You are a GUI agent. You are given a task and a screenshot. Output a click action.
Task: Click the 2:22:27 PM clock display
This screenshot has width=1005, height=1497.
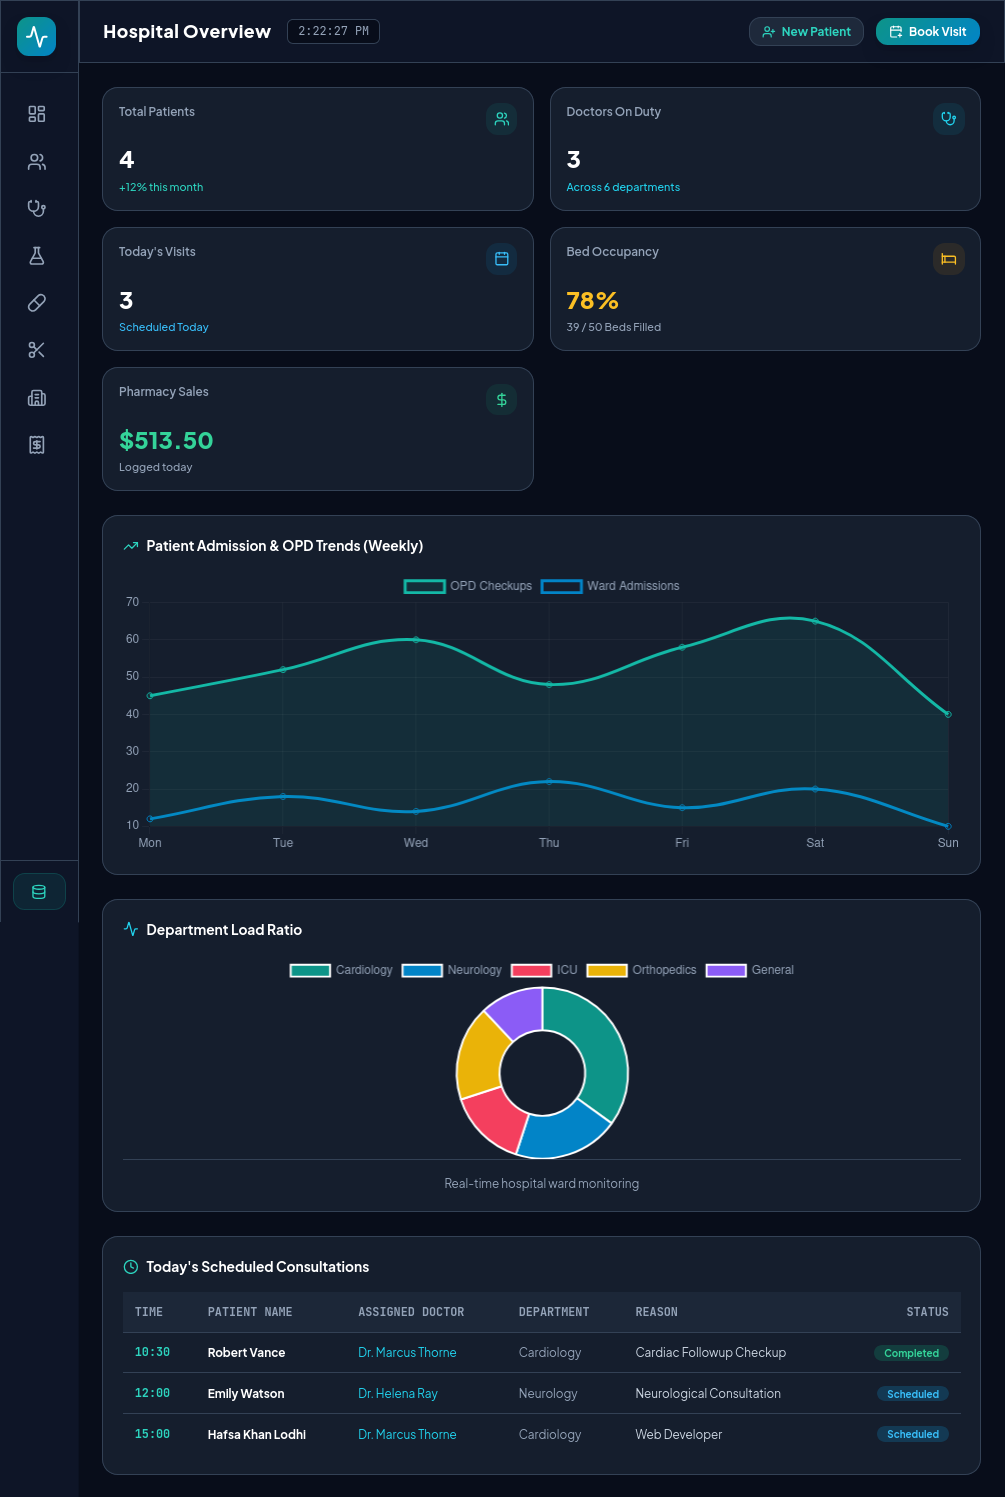[333, 32]
